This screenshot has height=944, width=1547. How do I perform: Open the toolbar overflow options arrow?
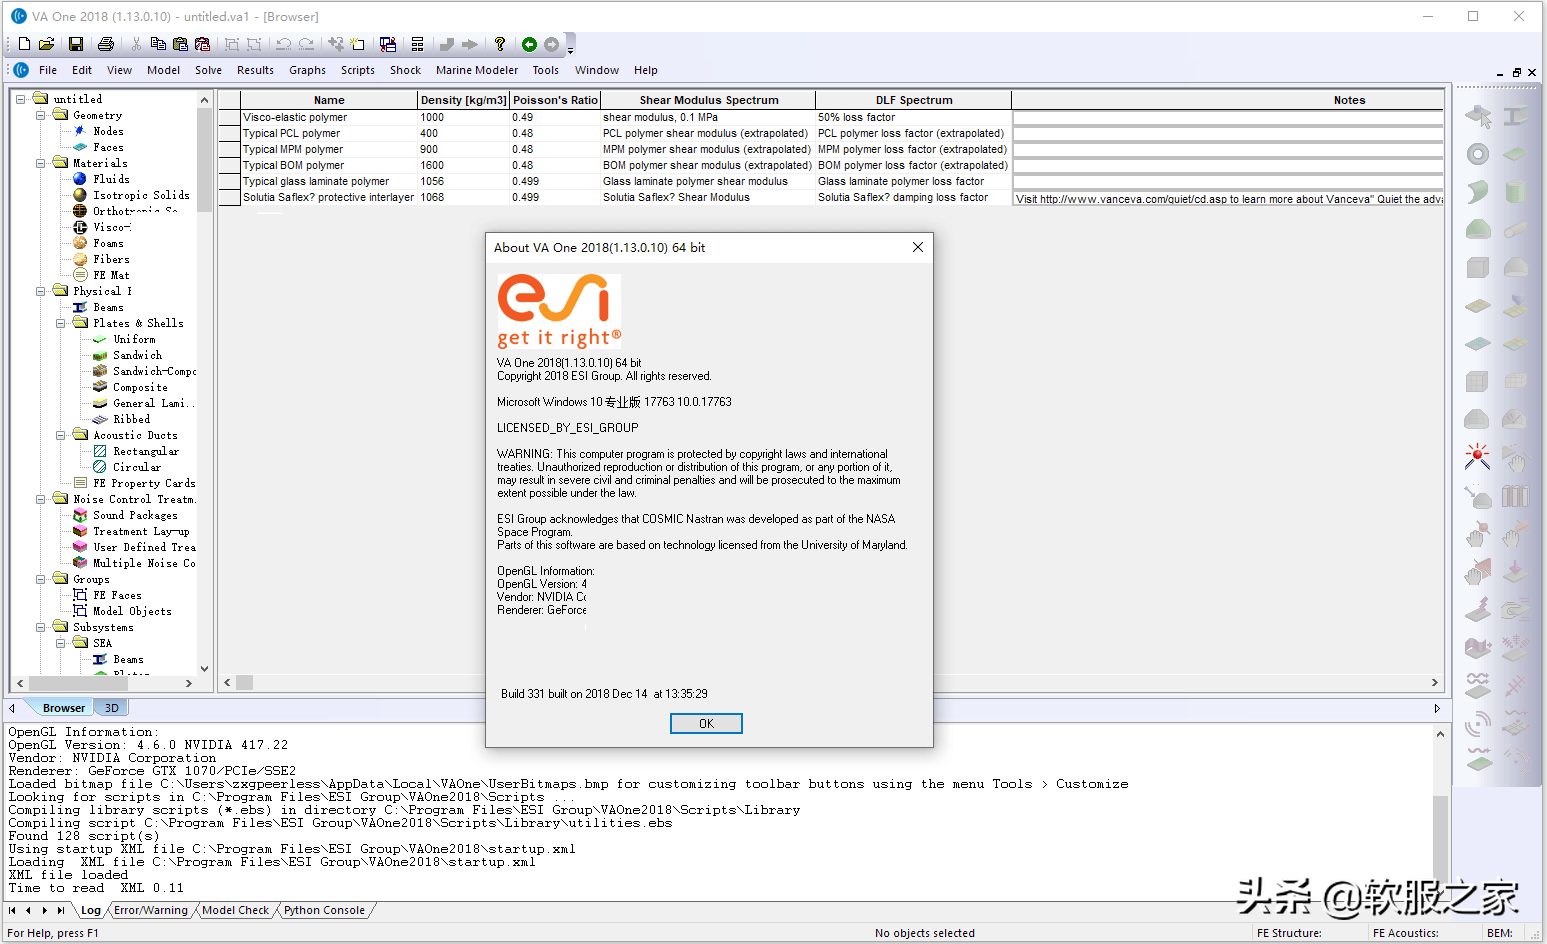click(x=571, y=48)
